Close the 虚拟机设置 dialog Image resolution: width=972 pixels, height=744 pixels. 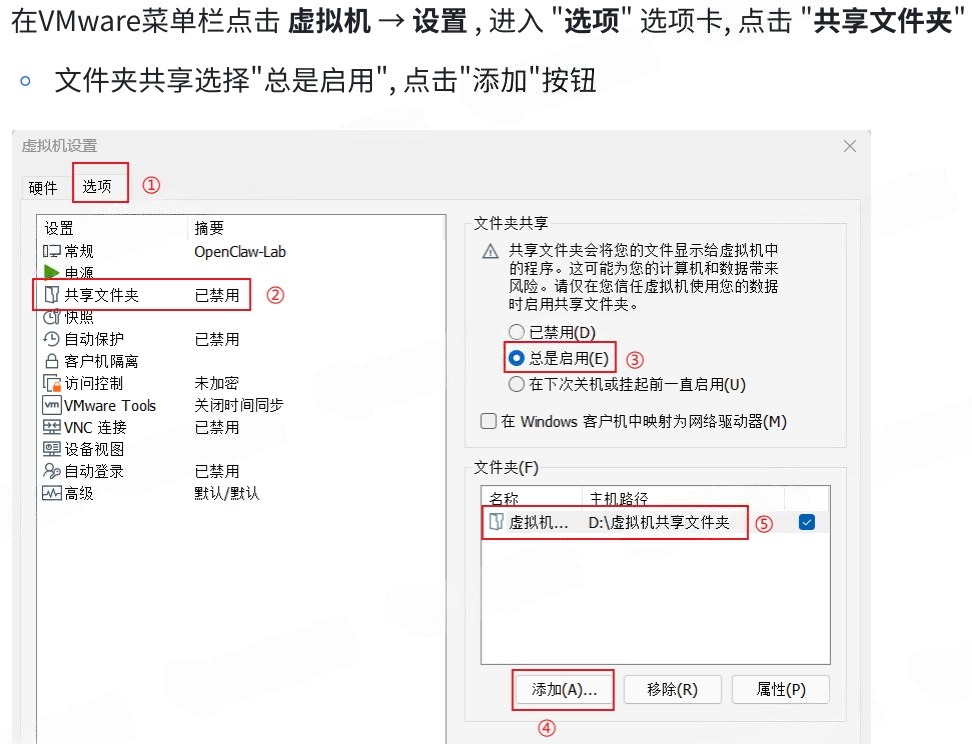[850, 146]
